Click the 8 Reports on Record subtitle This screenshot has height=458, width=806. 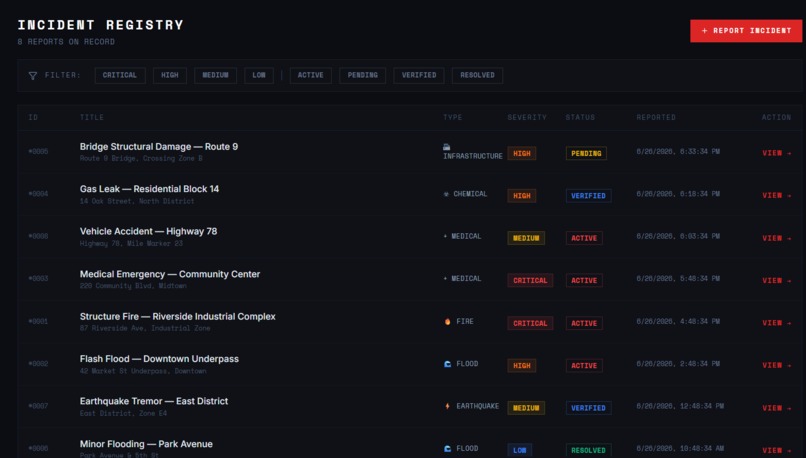(x=66, y=42)
